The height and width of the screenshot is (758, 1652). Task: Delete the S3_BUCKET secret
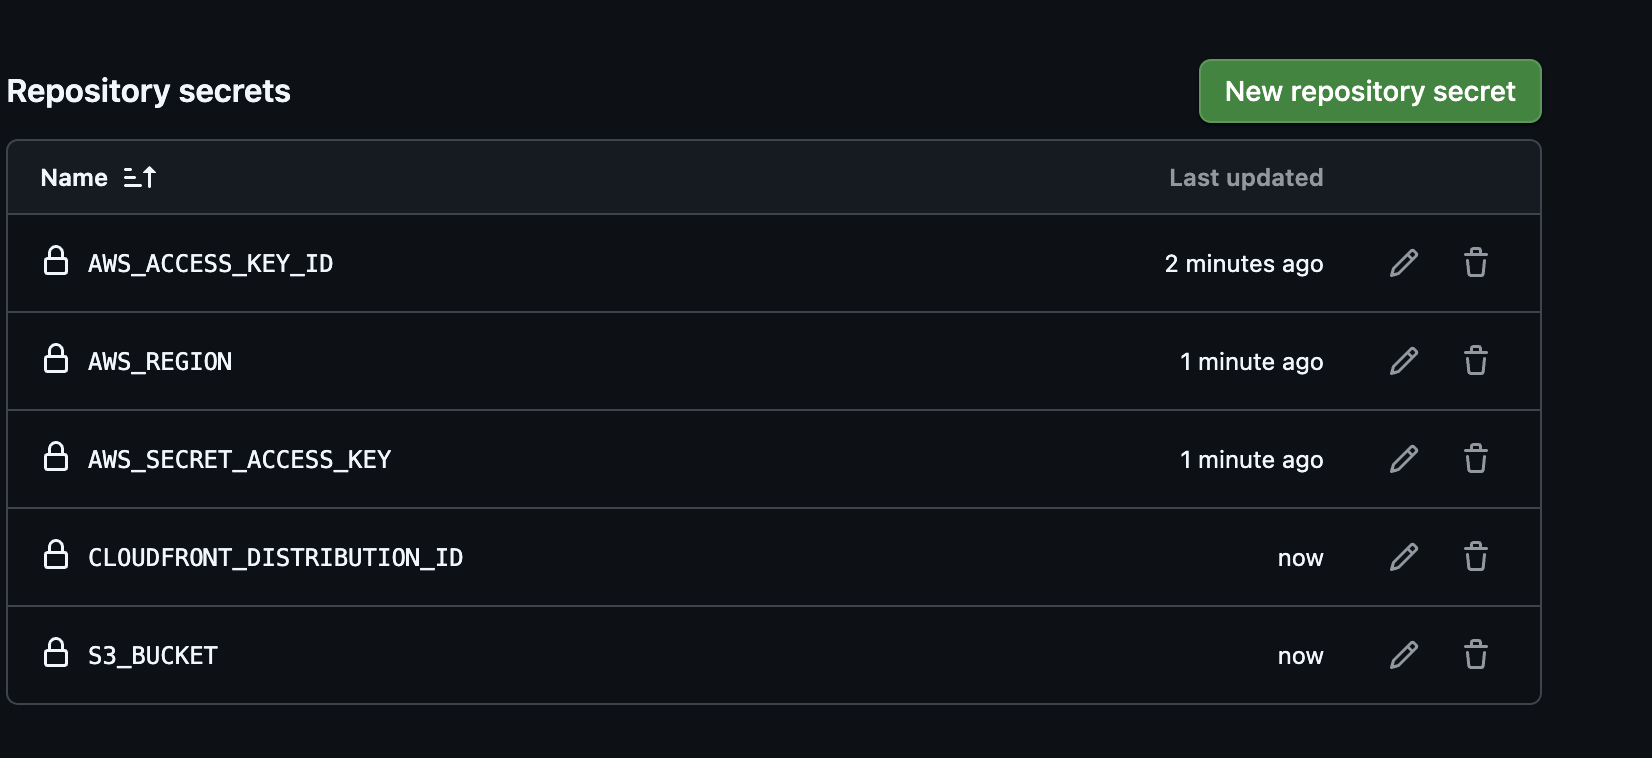pyautogui.click(x=1475, y=655)
